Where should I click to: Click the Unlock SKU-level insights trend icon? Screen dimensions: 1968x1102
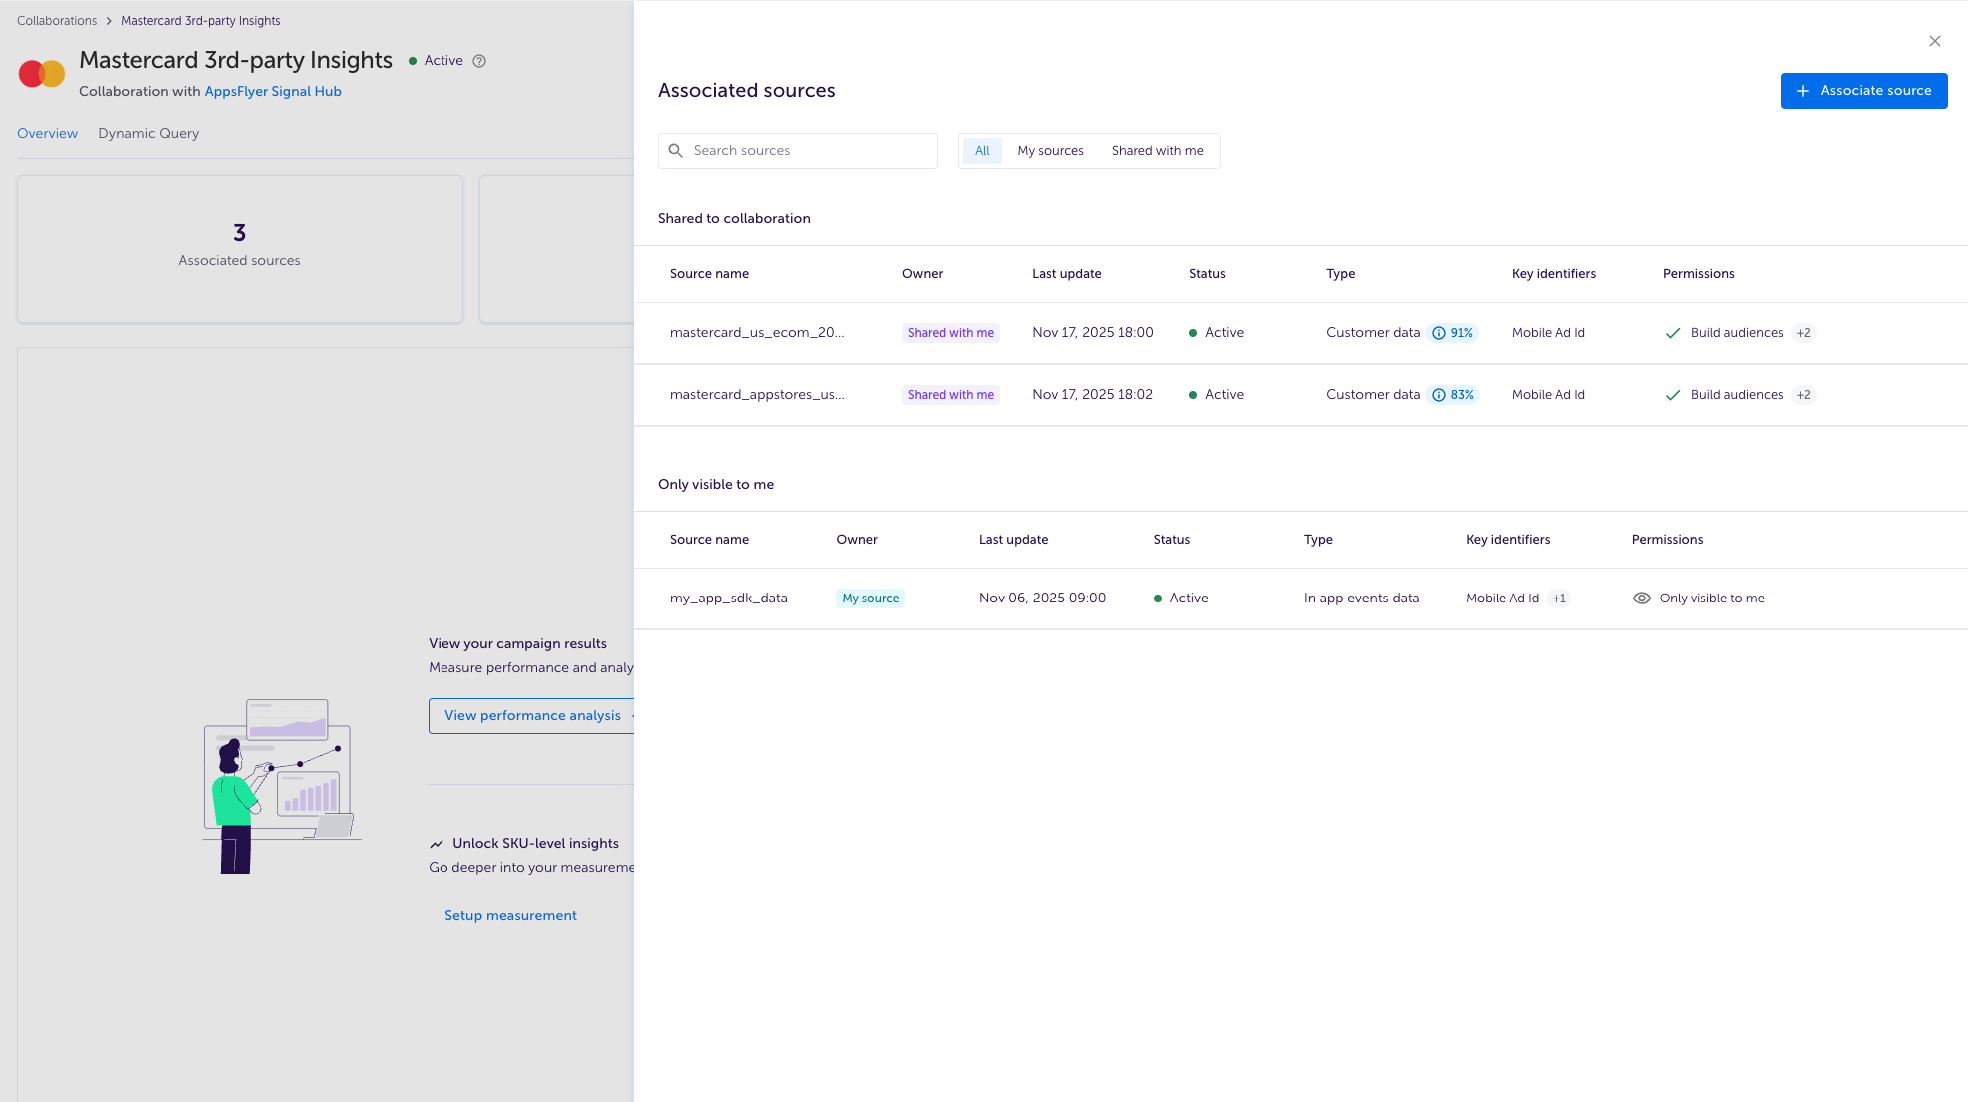click(436, 844)
